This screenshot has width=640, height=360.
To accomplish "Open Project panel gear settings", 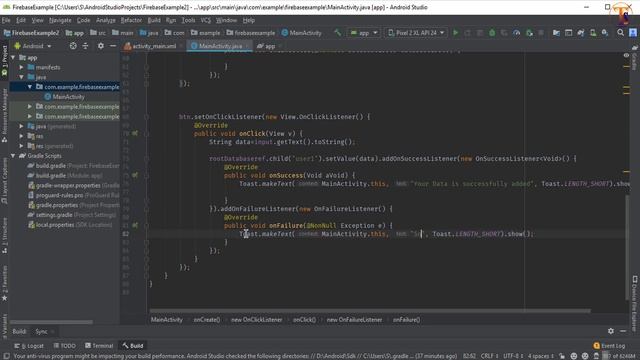I will pyautogui.click(x=100, y=46).
